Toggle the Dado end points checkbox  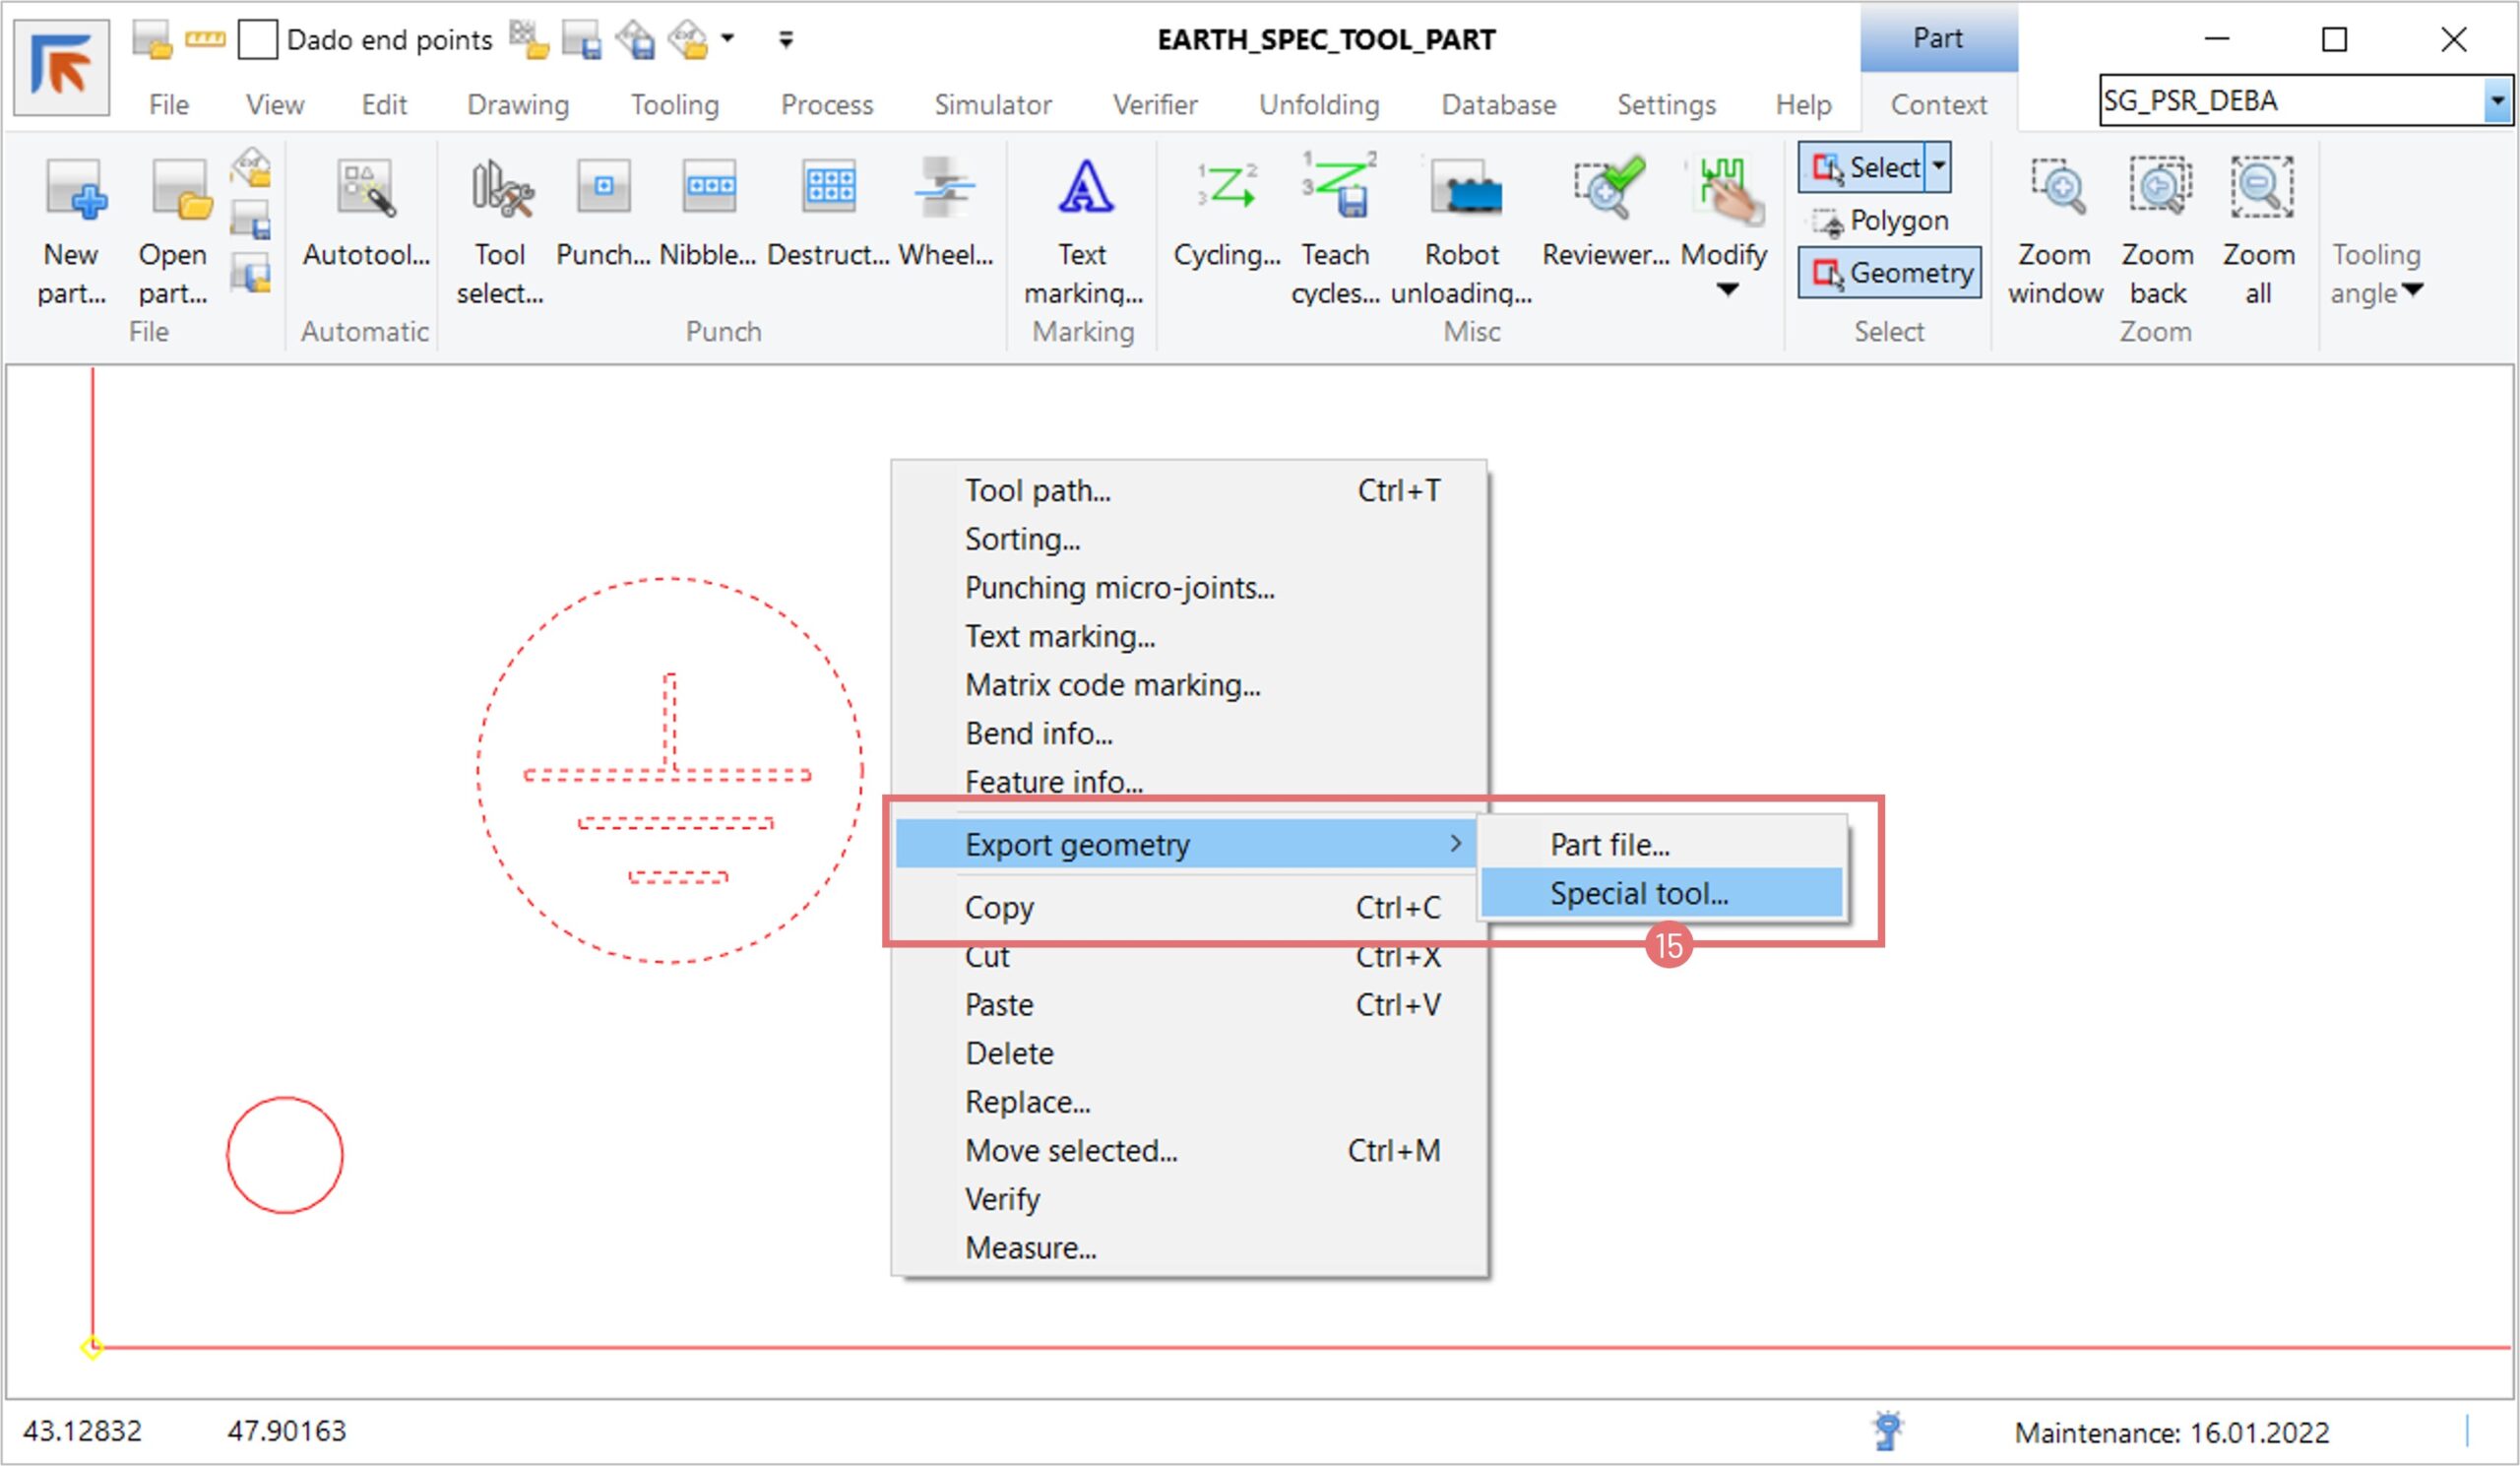click(257, 40)
